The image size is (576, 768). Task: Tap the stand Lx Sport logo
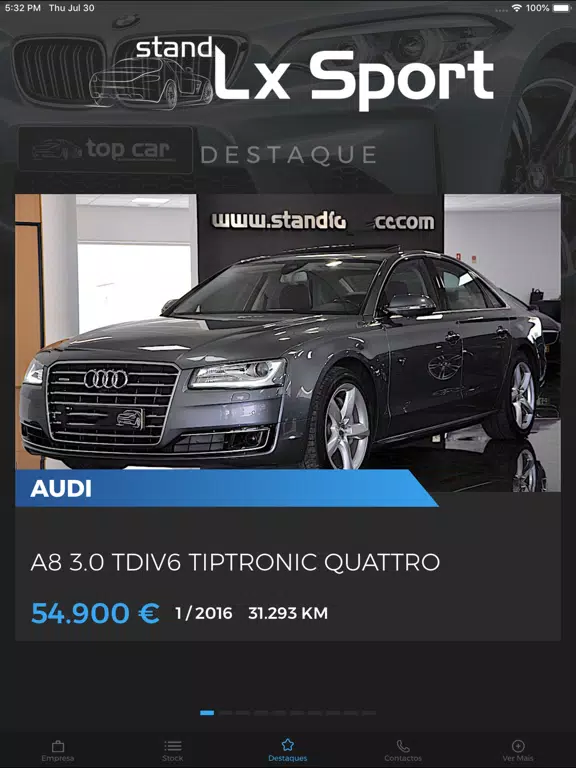pos(291,73)
